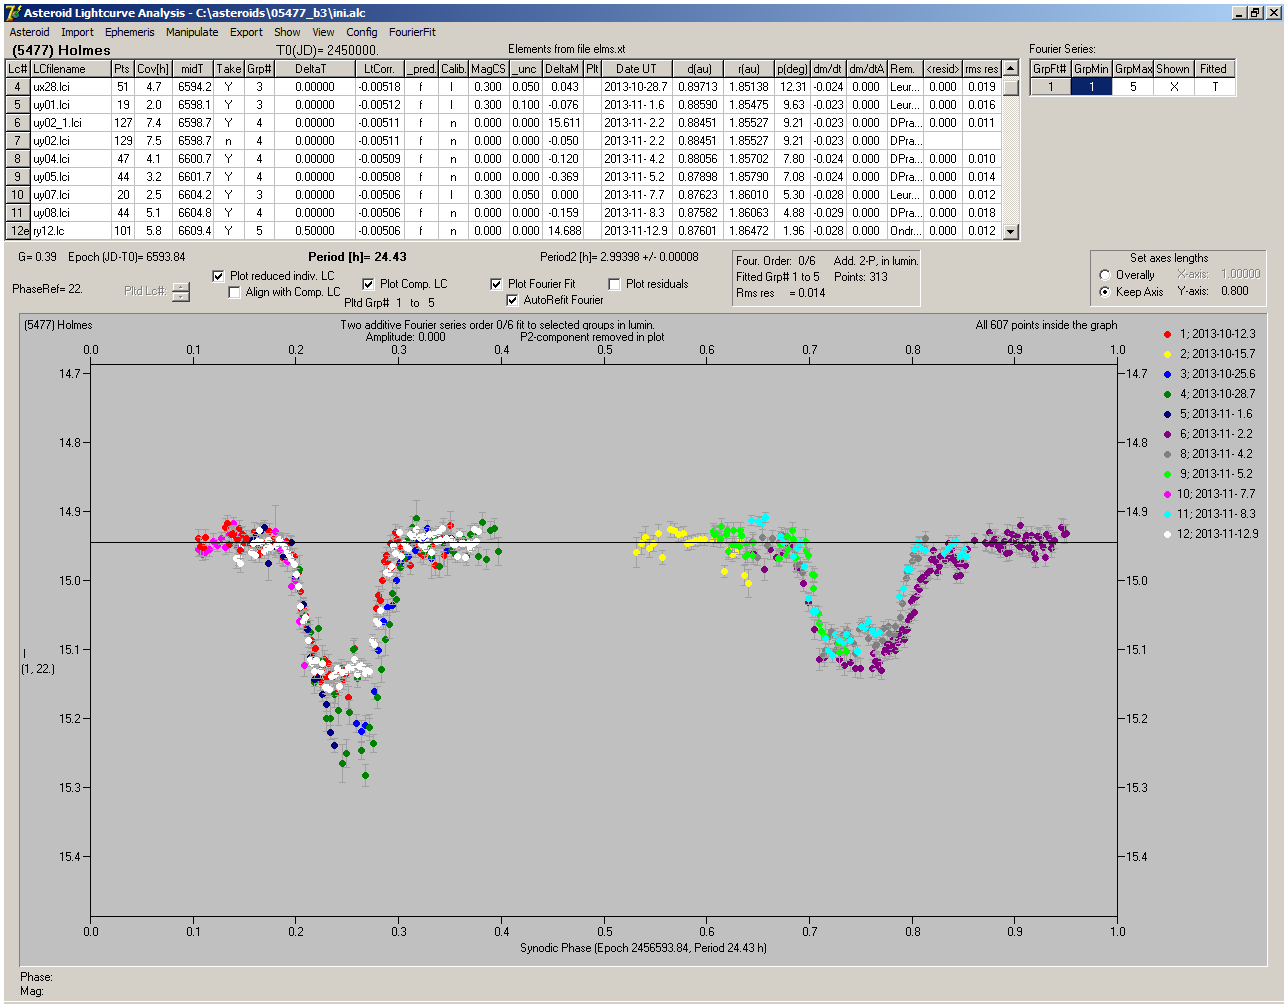Click the ux28.lci filename cell

pyautogui.click(x=70, y=87)
